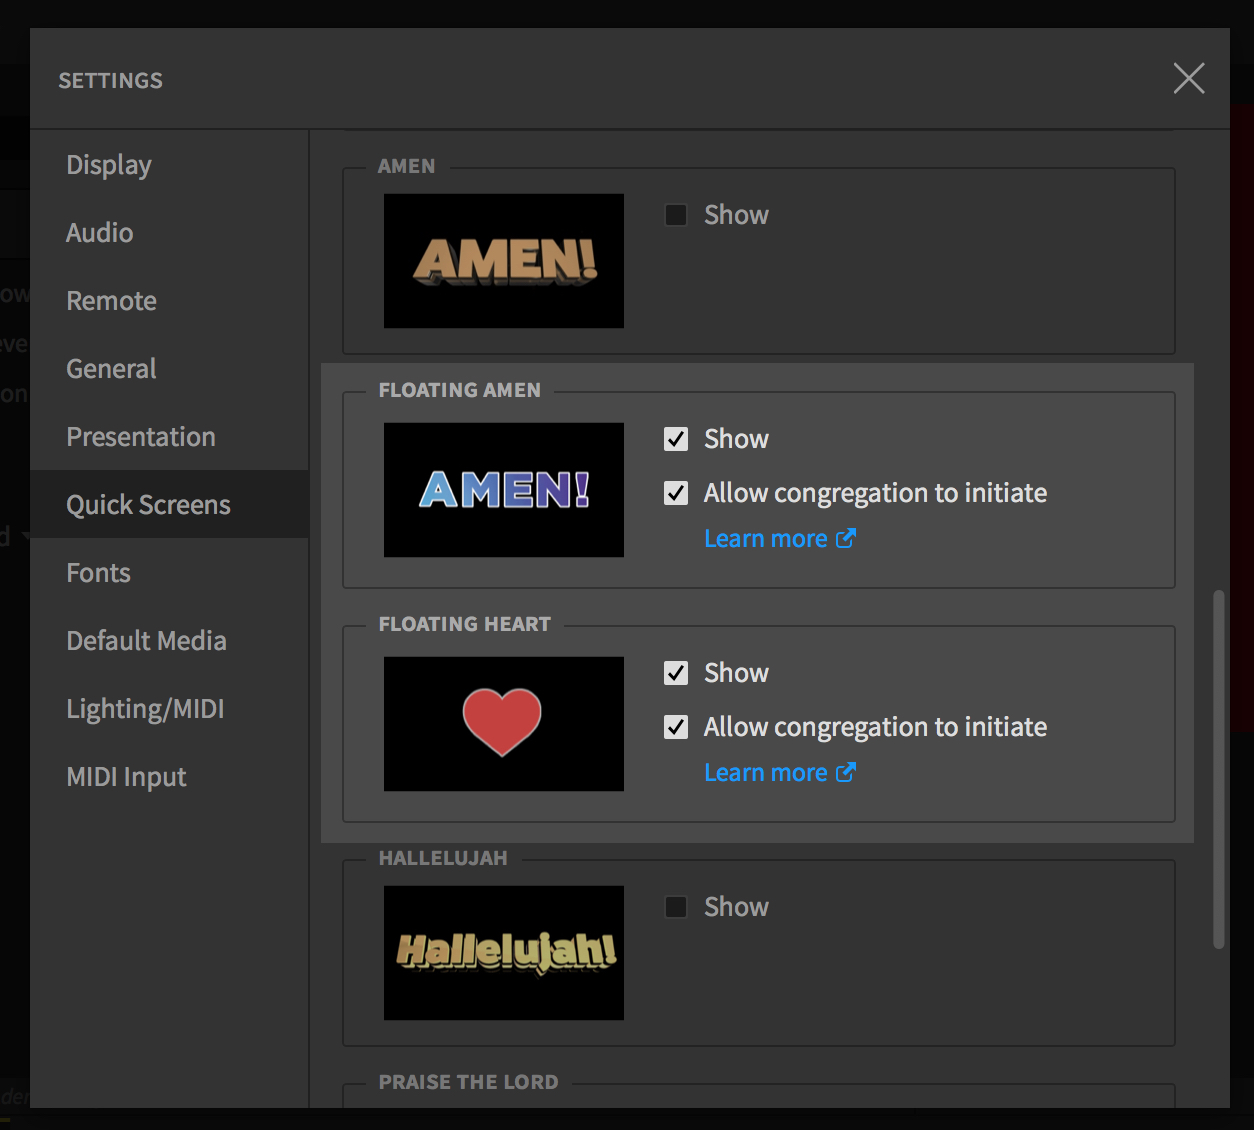Uncheck Show for Floating Amen
This screenshot has width=1254, height=1130.
pos(676,439)
